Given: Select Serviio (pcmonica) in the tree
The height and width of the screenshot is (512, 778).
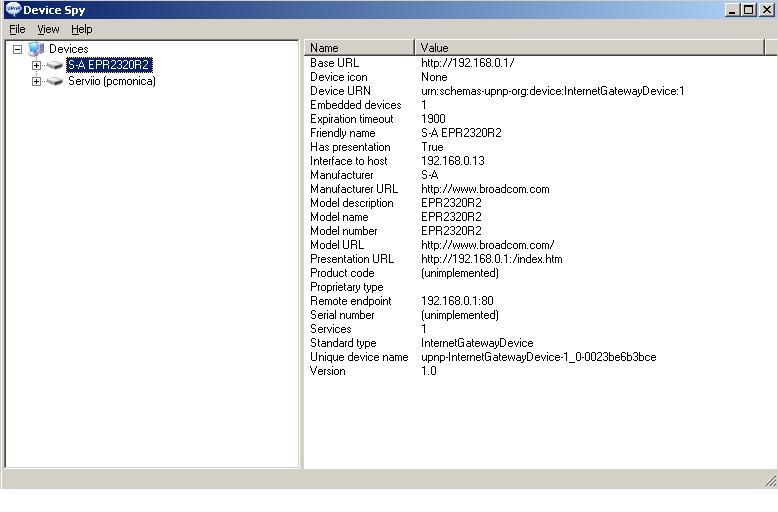Looking at the screenshot, I should coord(112,81).
